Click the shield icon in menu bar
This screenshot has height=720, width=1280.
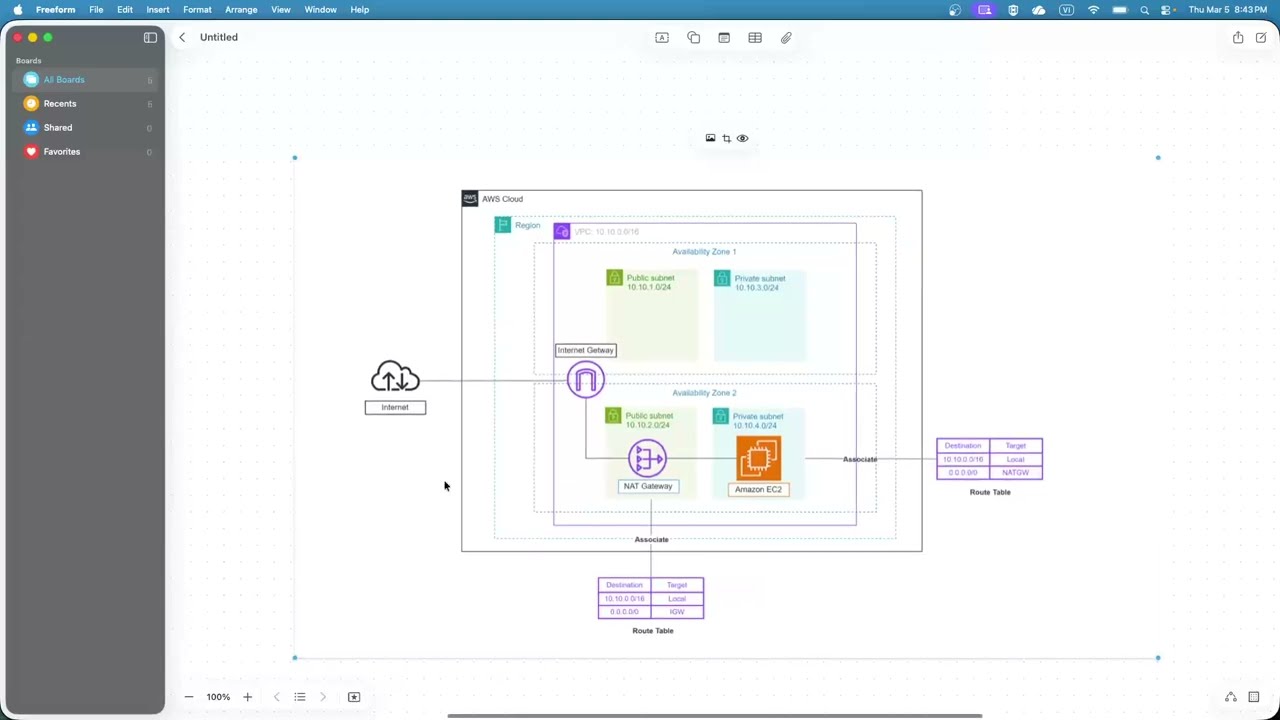click(x=1013, y=10)
